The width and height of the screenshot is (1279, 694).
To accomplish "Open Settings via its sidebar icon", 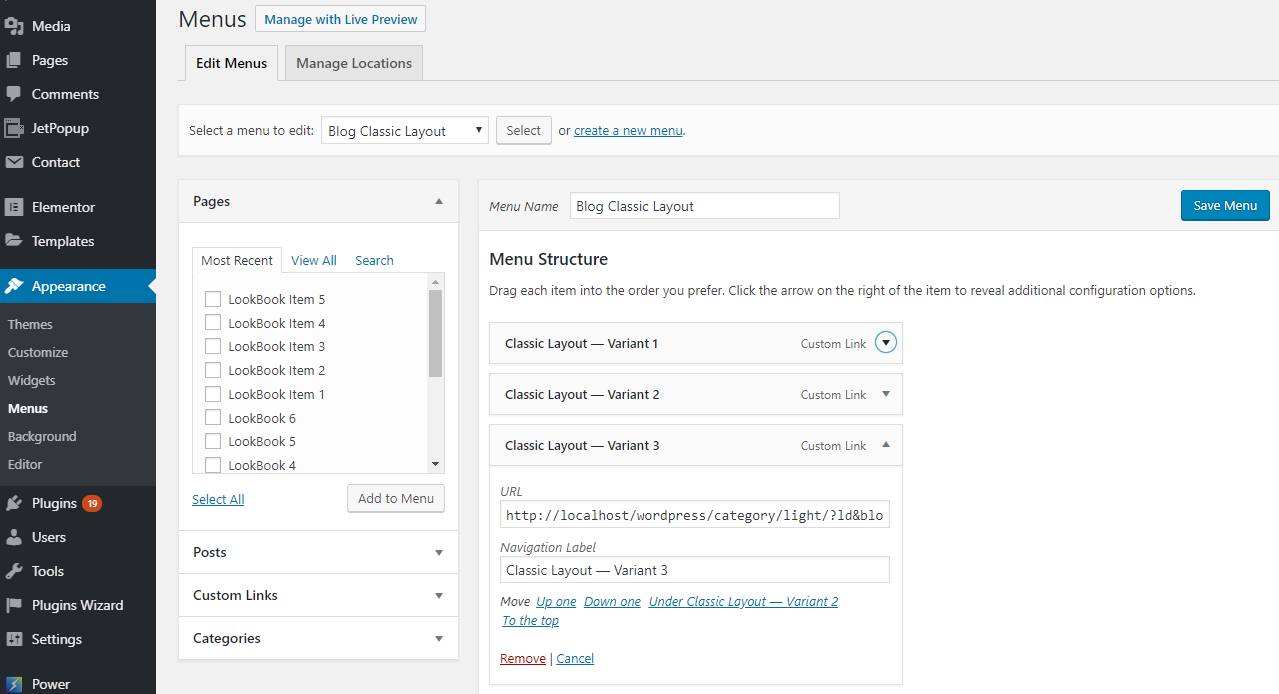I will (14, 639).
